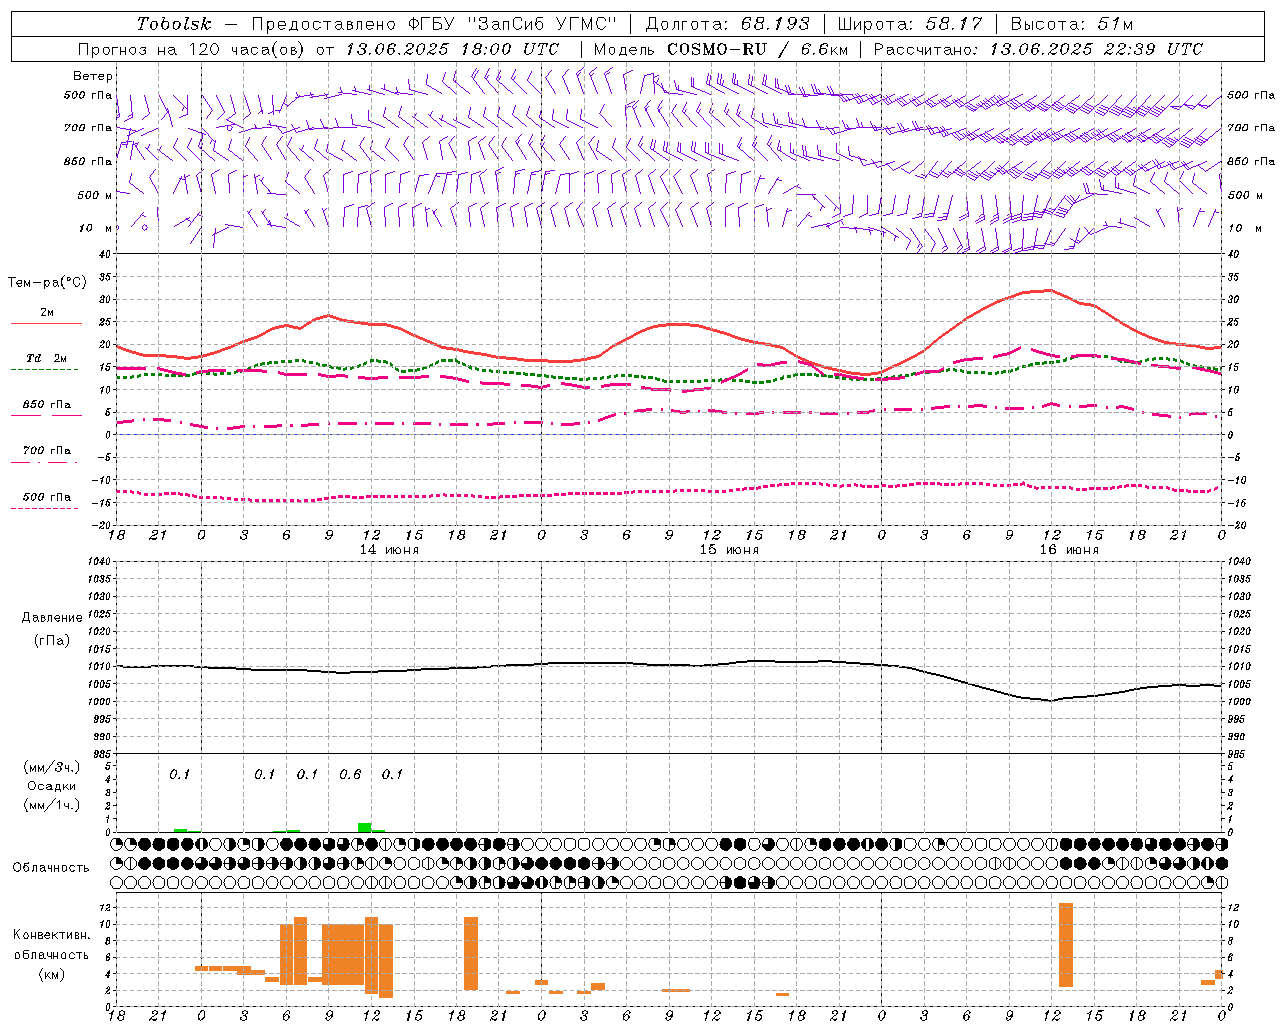
Task: Click the tallest green precipitation bar on 14 June
Action: point(365,827)
